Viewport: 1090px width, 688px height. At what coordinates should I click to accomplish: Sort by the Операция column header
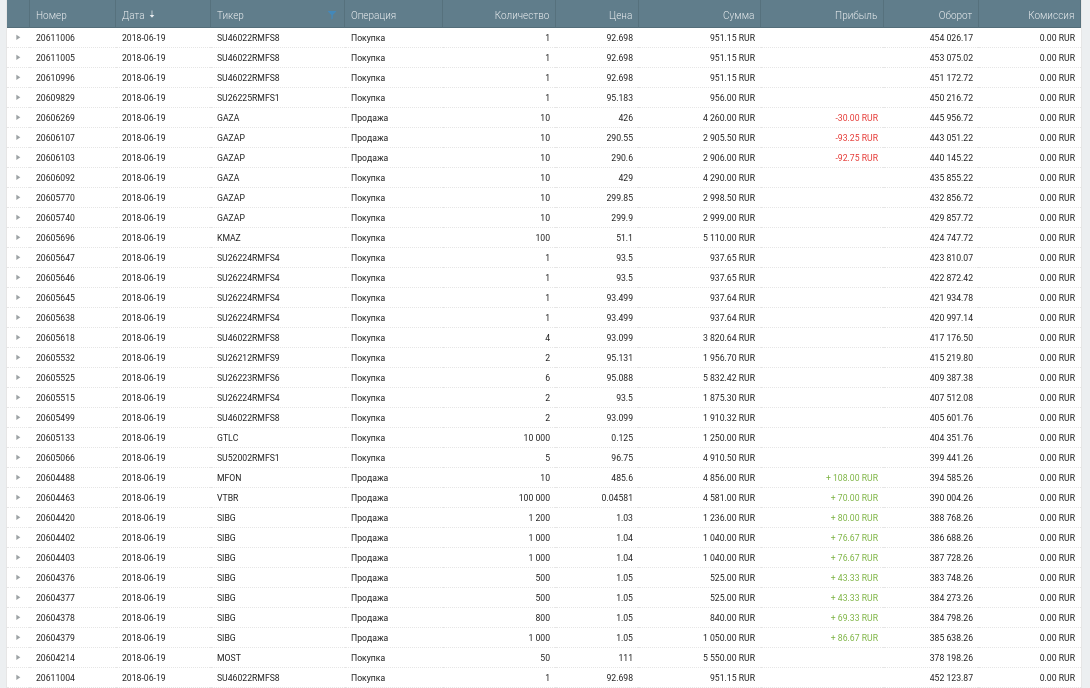373,15
